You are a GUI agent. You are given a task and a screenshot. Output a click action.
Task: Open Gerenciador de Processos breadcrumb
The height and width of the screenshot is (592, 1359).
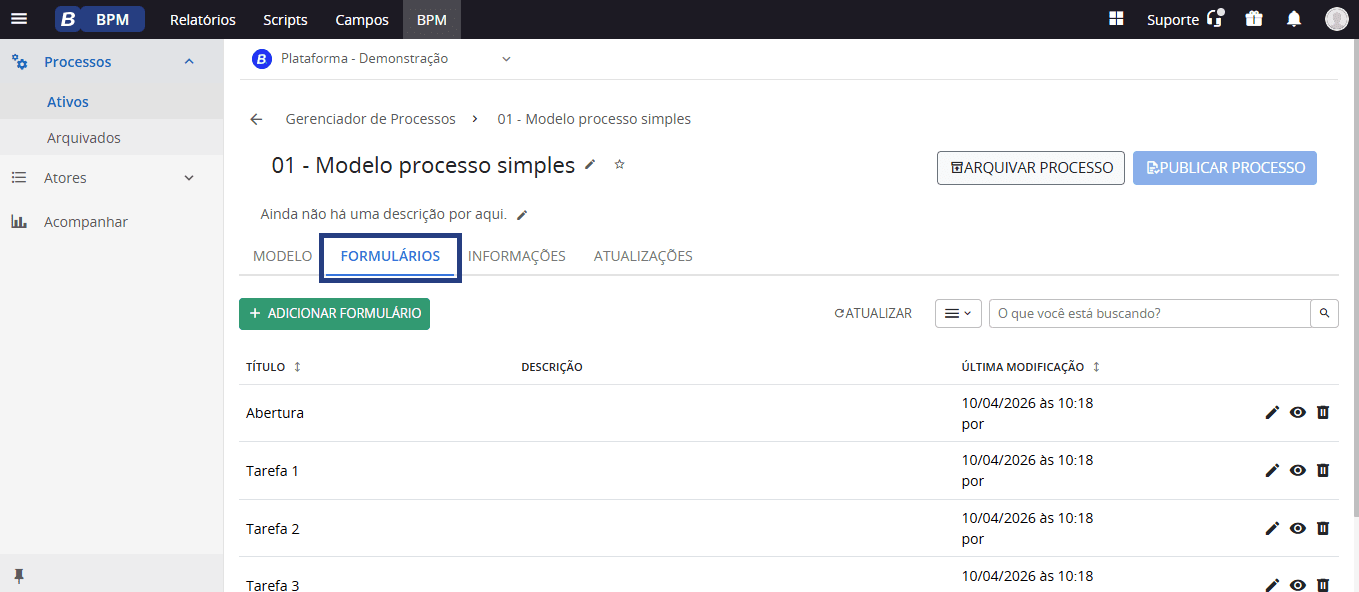tap(371, 119)
